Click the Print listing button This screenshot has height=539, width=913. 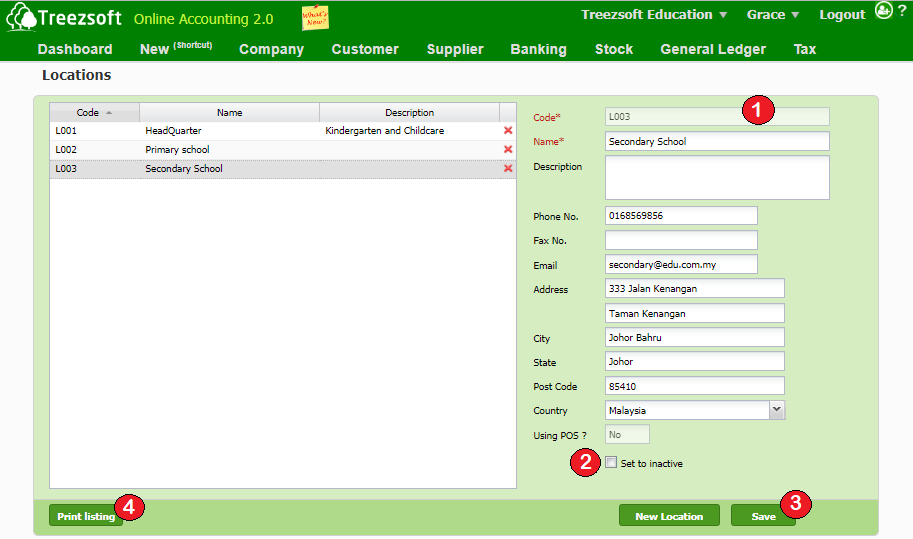click(85, 516)
